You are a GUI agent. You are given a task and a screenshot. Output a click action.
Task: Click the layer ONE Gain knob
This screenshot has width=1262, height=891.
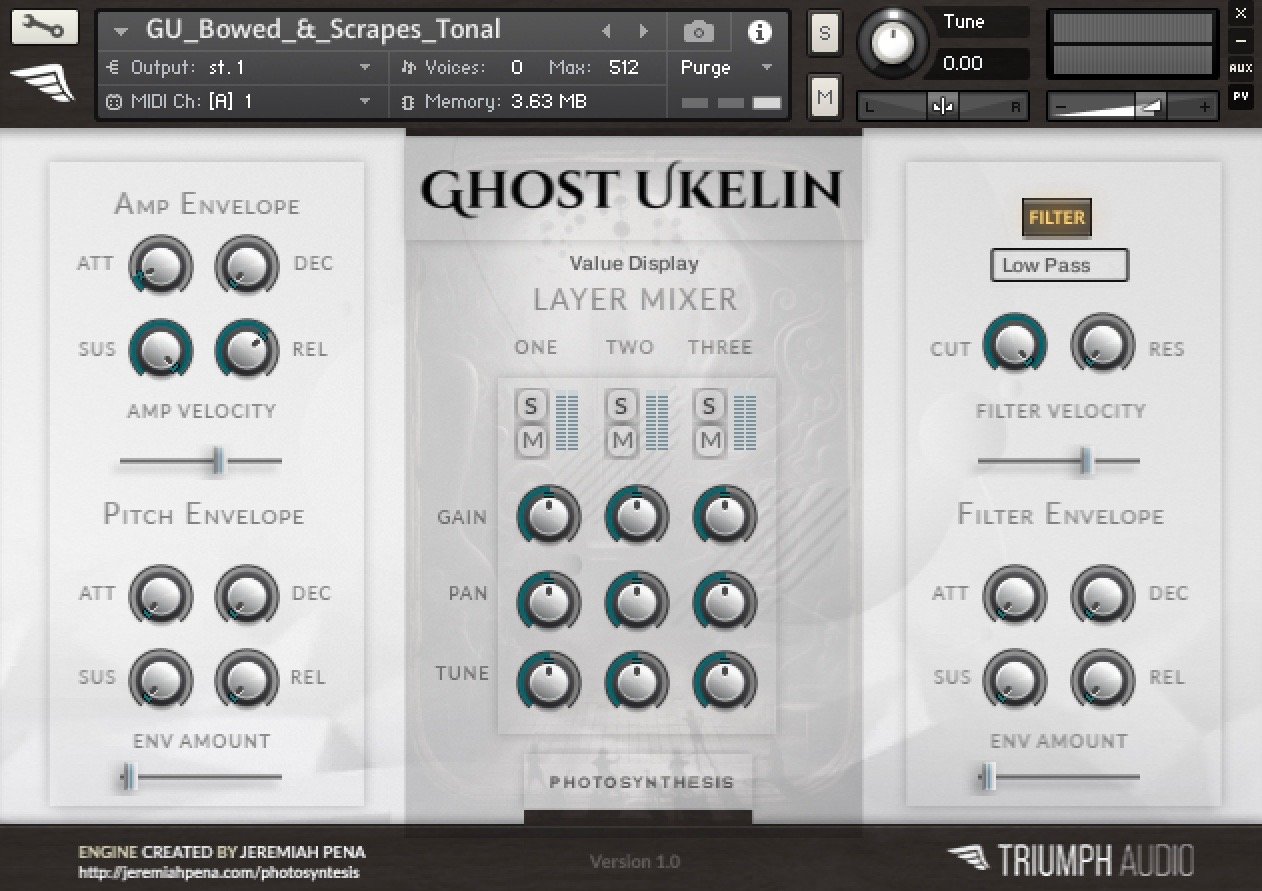pyautogui.click(x=548, y=517)
